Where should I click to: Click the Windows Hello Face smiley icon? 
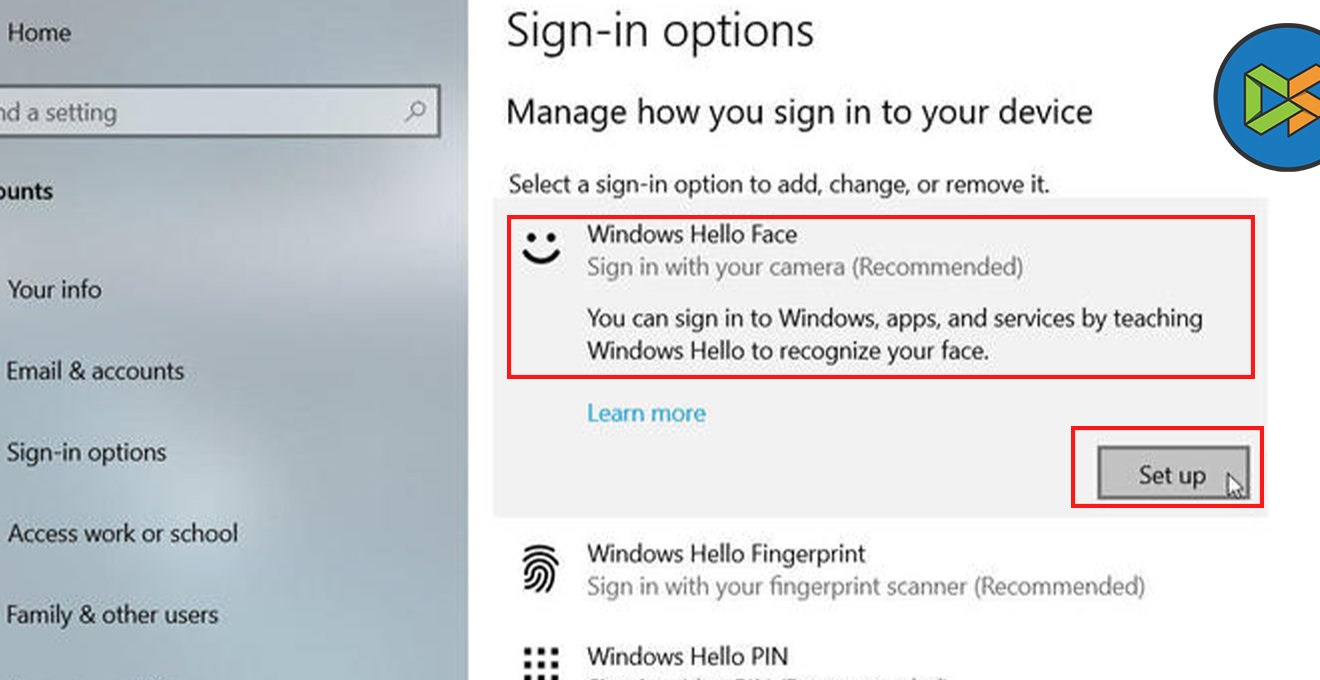click(x=542, y=249)
